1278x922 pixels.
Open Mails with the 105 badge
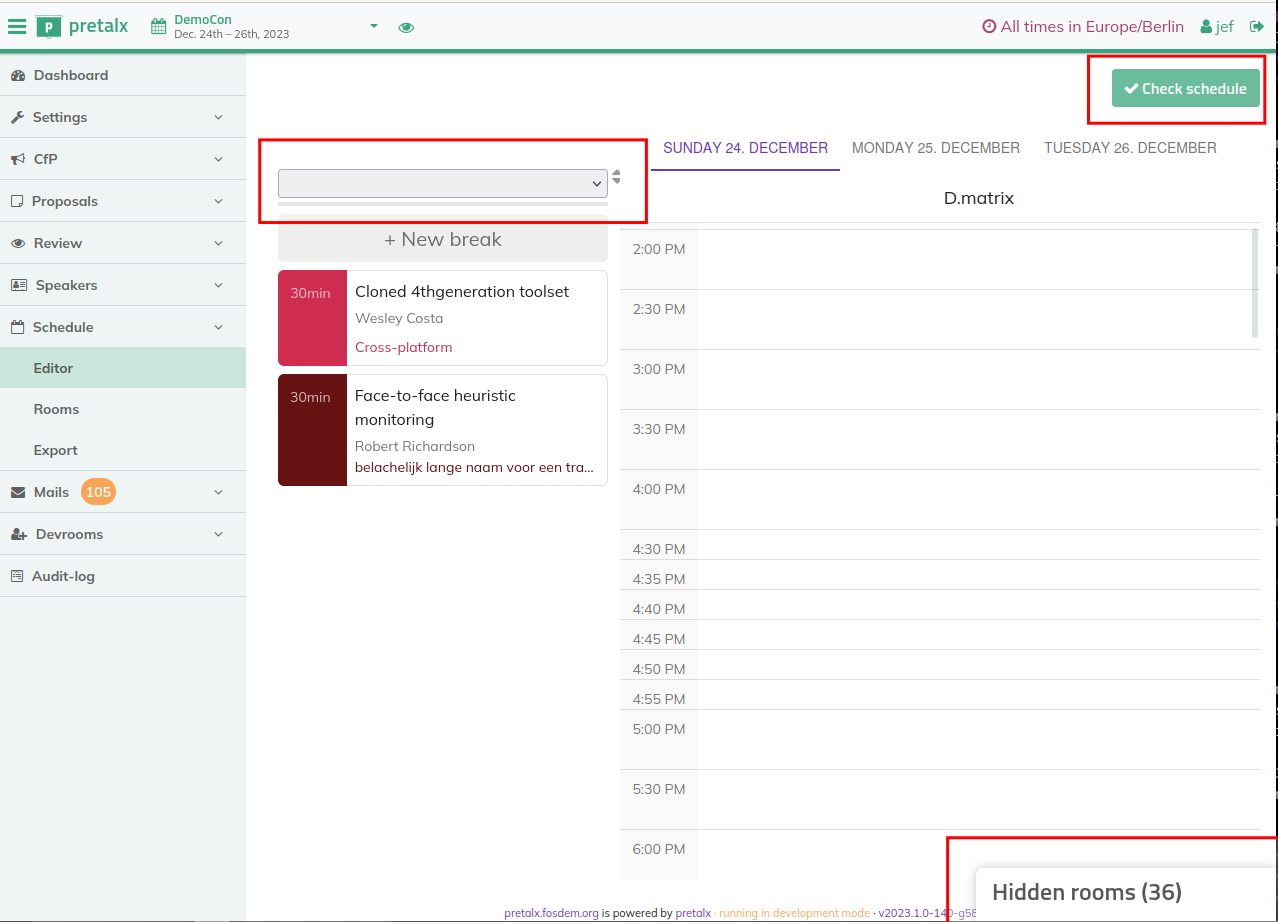tap(52, 492)
